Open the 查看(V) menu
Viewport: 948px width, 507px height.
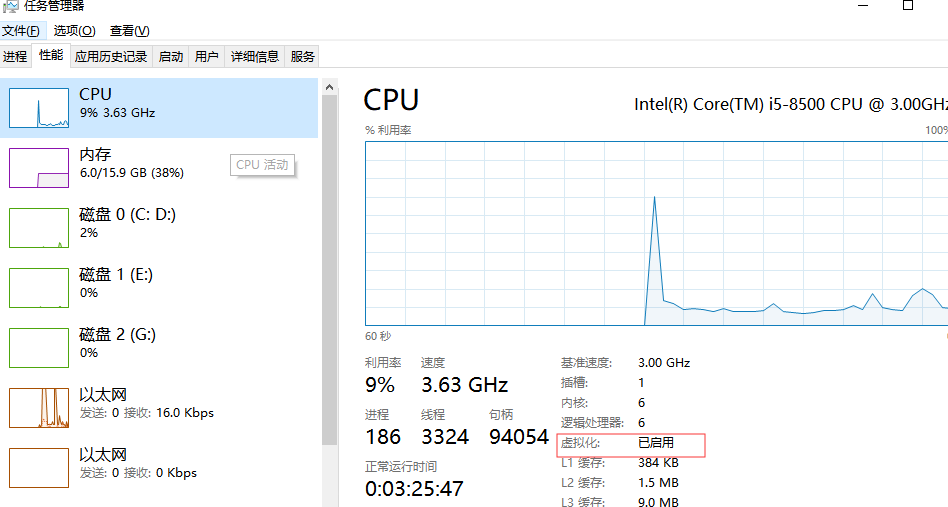(x=130, y=31)
